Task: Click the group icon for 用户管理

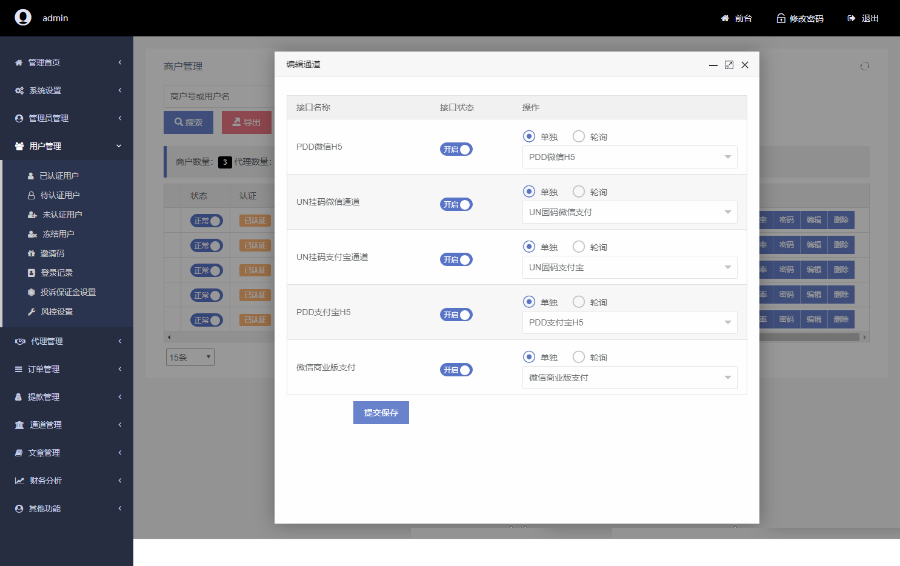Action: tap(19, 146)
